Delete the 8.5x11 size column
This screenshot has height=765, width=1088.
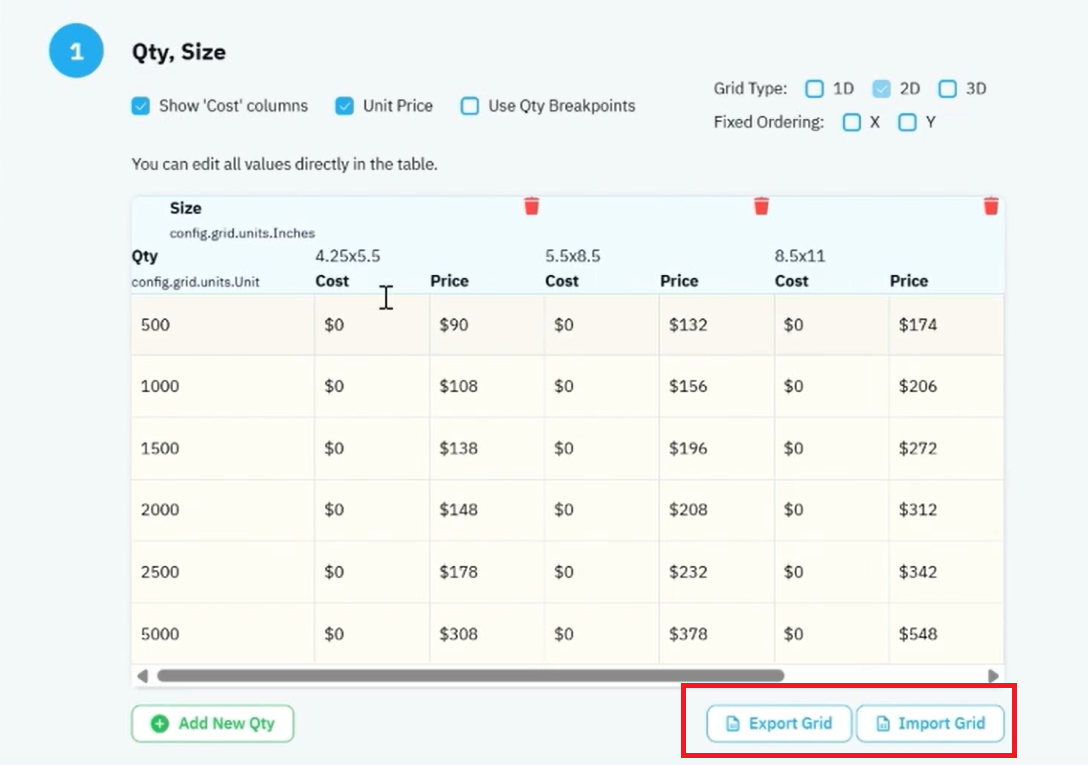(991, 206)
